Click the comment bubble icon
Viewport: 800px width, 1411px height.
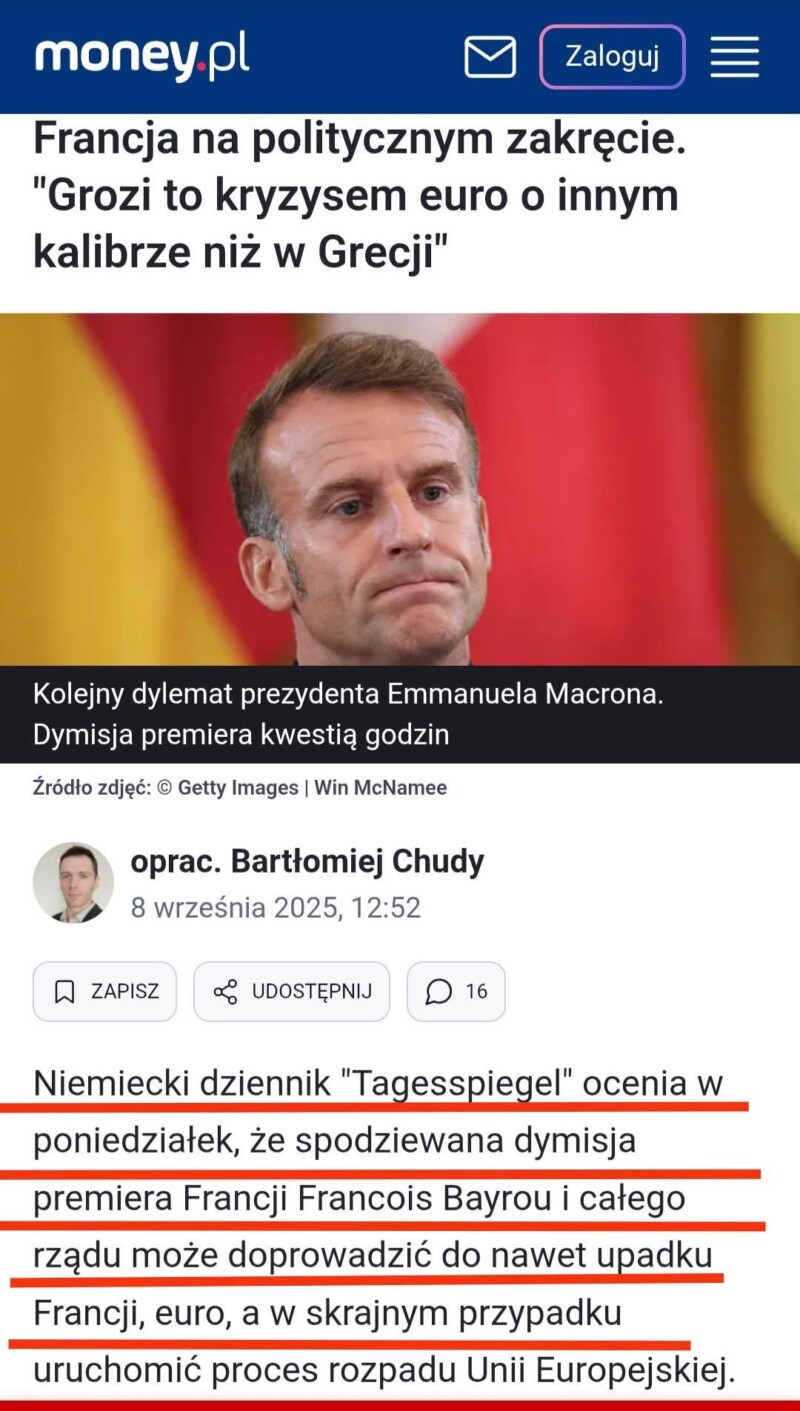(x=438, y=991)
